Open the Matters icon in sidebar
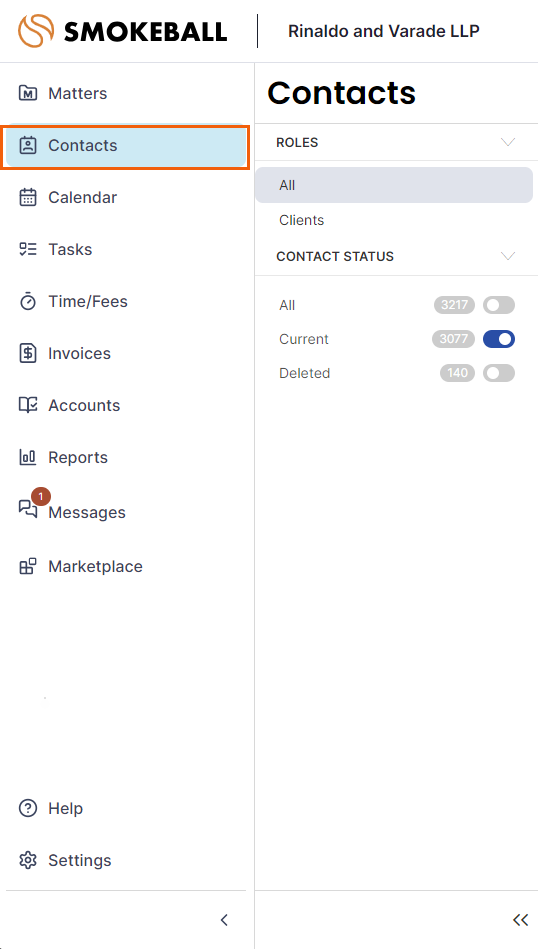538x949 pixels. pyautogui.click(x=28, y=93)
